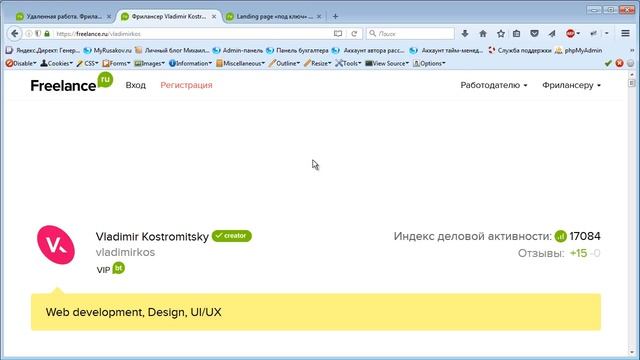Image resolution: width=640 pixels, height=360 pixels.
Task: Reload the page with the refresh button
Action: tap(354, 33)
